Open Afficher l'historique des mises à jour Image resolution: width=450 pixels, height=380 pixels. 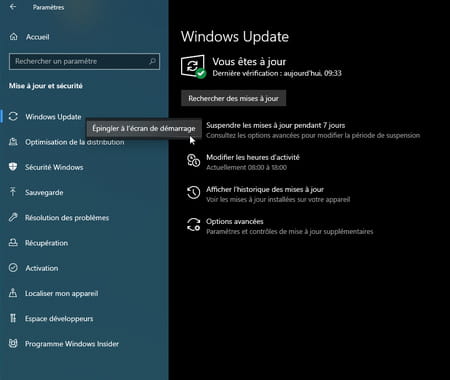click(x=265, y=189)
